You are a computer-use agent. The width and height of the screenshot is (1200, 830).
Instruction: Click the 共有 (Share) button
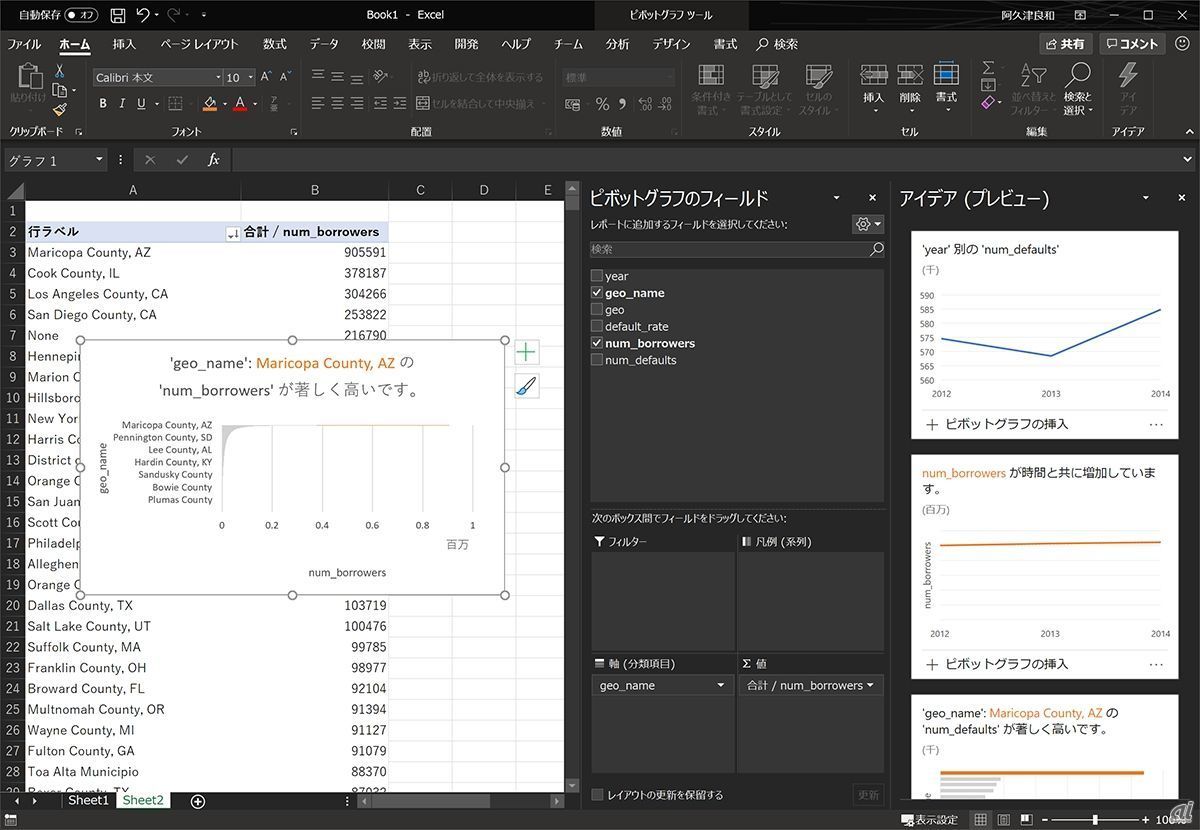[1065, 44]
